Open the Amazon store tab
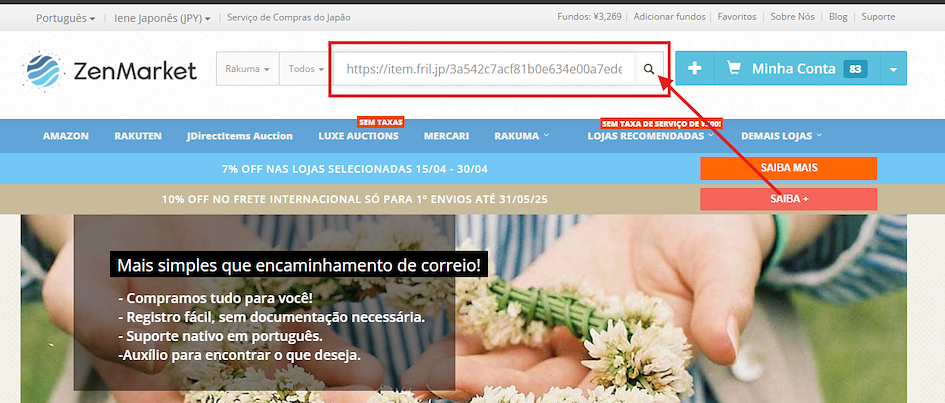The height and width of the screenshot is (403, 945). (x=66, y=136)
